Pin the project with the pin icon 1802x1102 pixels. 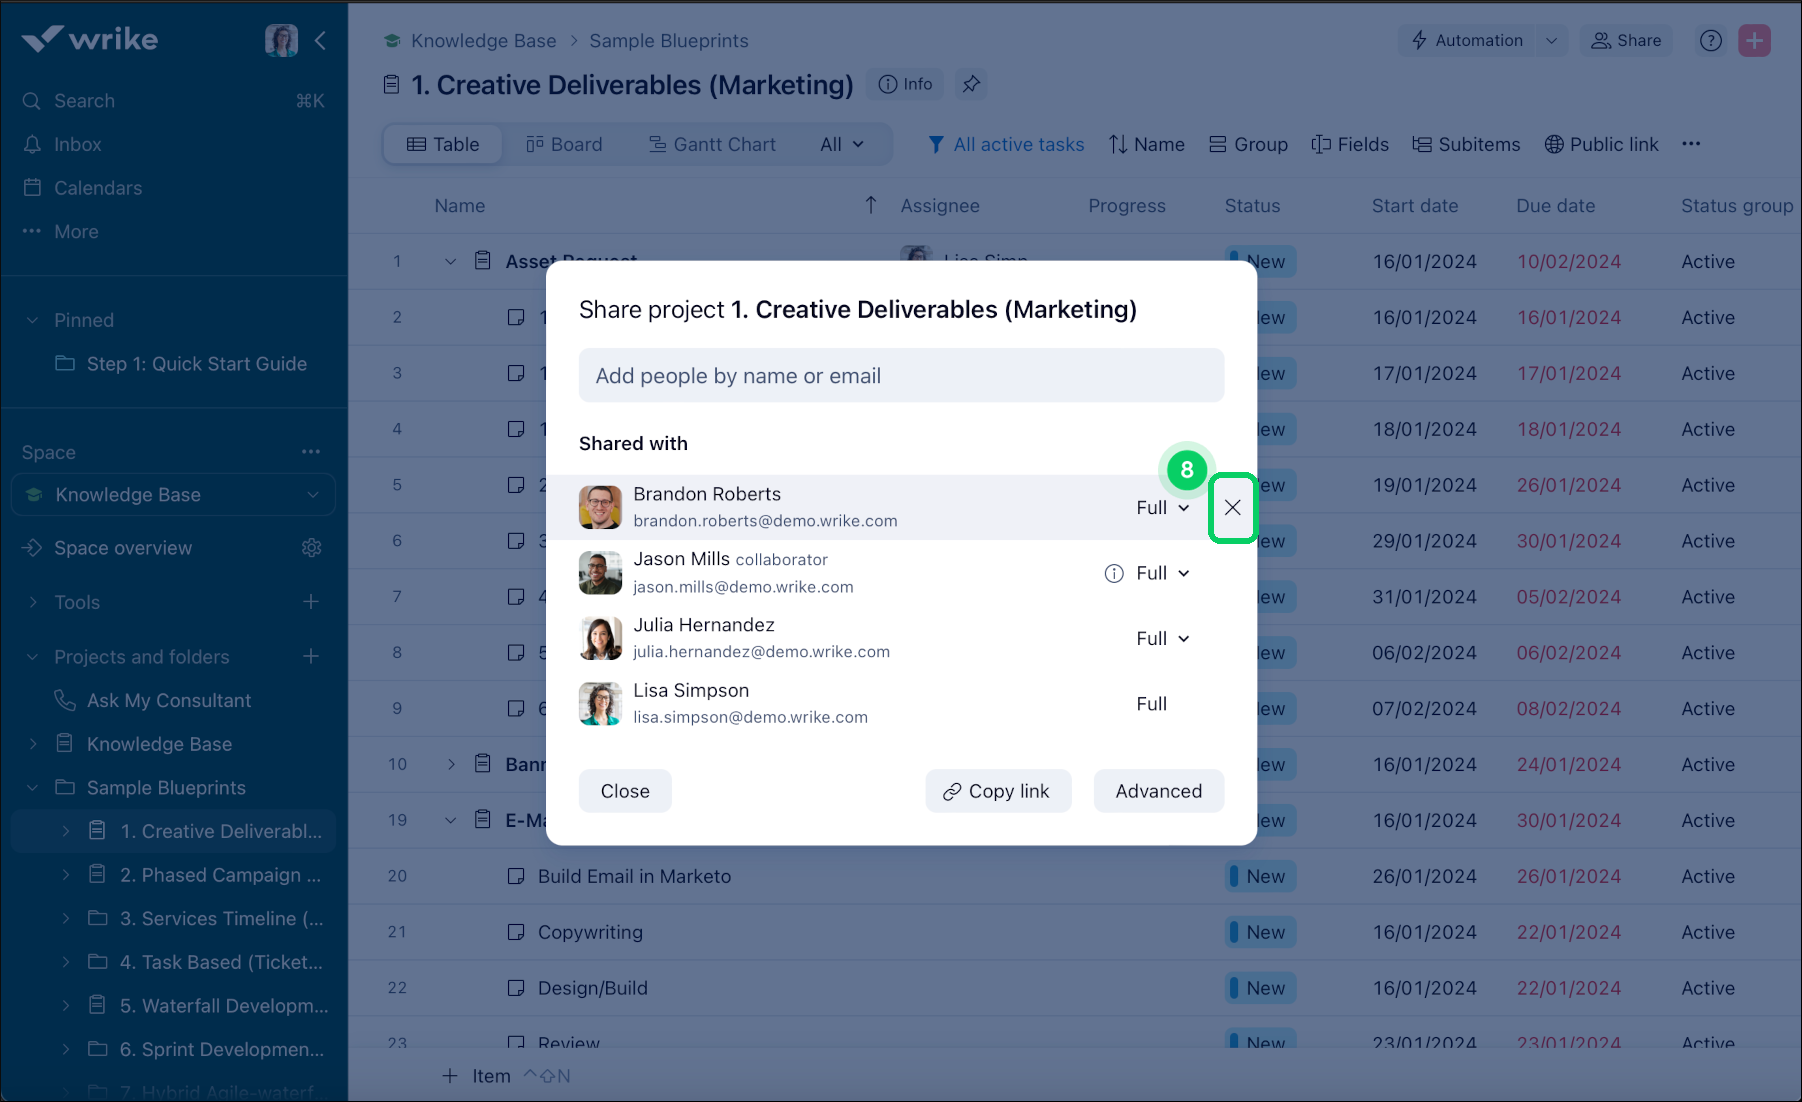970,85
